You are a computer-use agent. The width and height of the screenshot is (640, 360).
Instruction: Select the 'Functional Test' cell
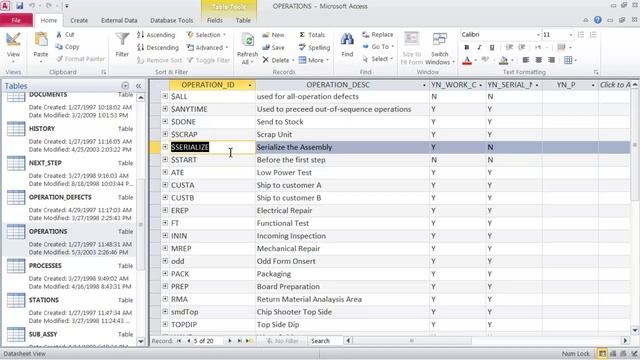pyautogui.click(x=342, y=223)
